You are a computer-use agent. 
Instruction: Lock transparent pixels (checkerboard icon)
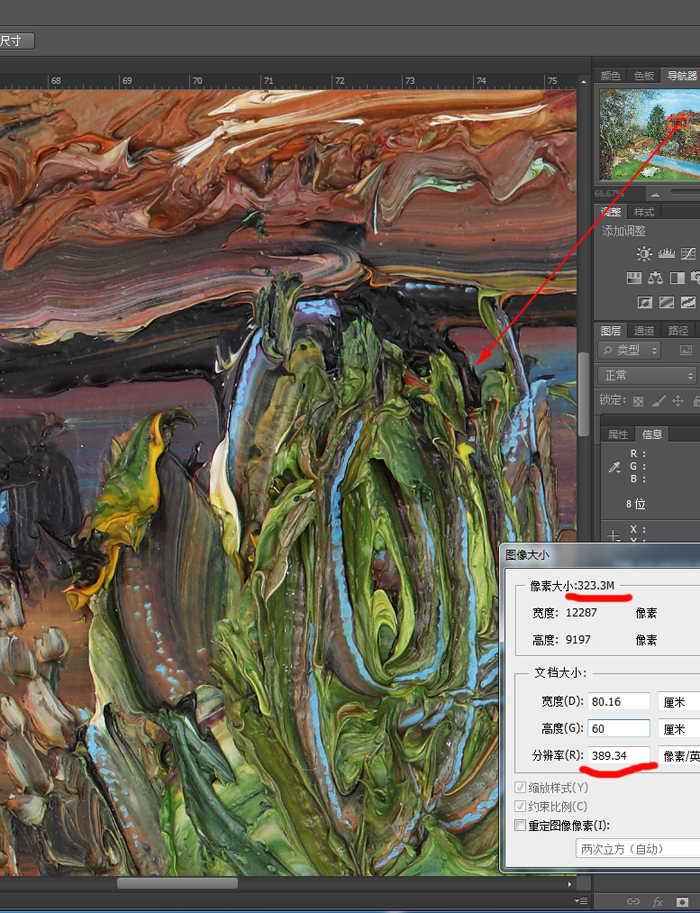click(638, 401)
